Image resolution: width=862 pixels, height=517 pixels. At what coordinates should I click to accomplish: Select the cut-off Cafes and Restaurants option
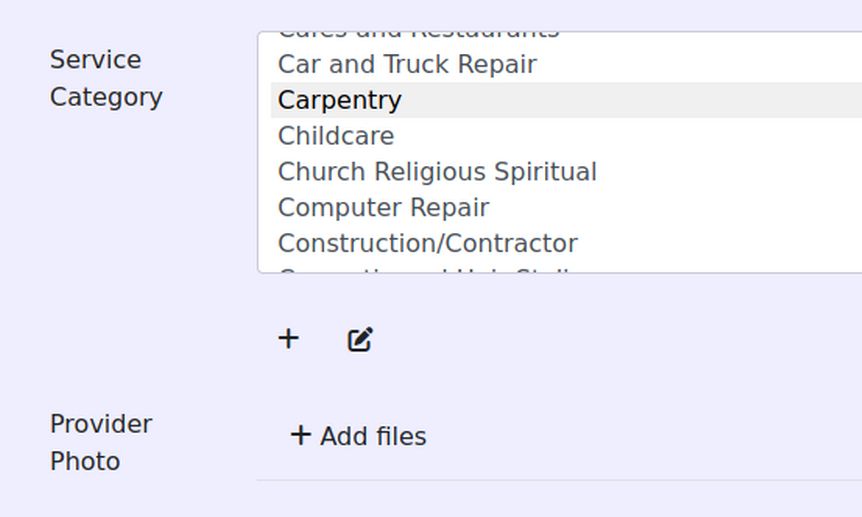tap(418, 36)
